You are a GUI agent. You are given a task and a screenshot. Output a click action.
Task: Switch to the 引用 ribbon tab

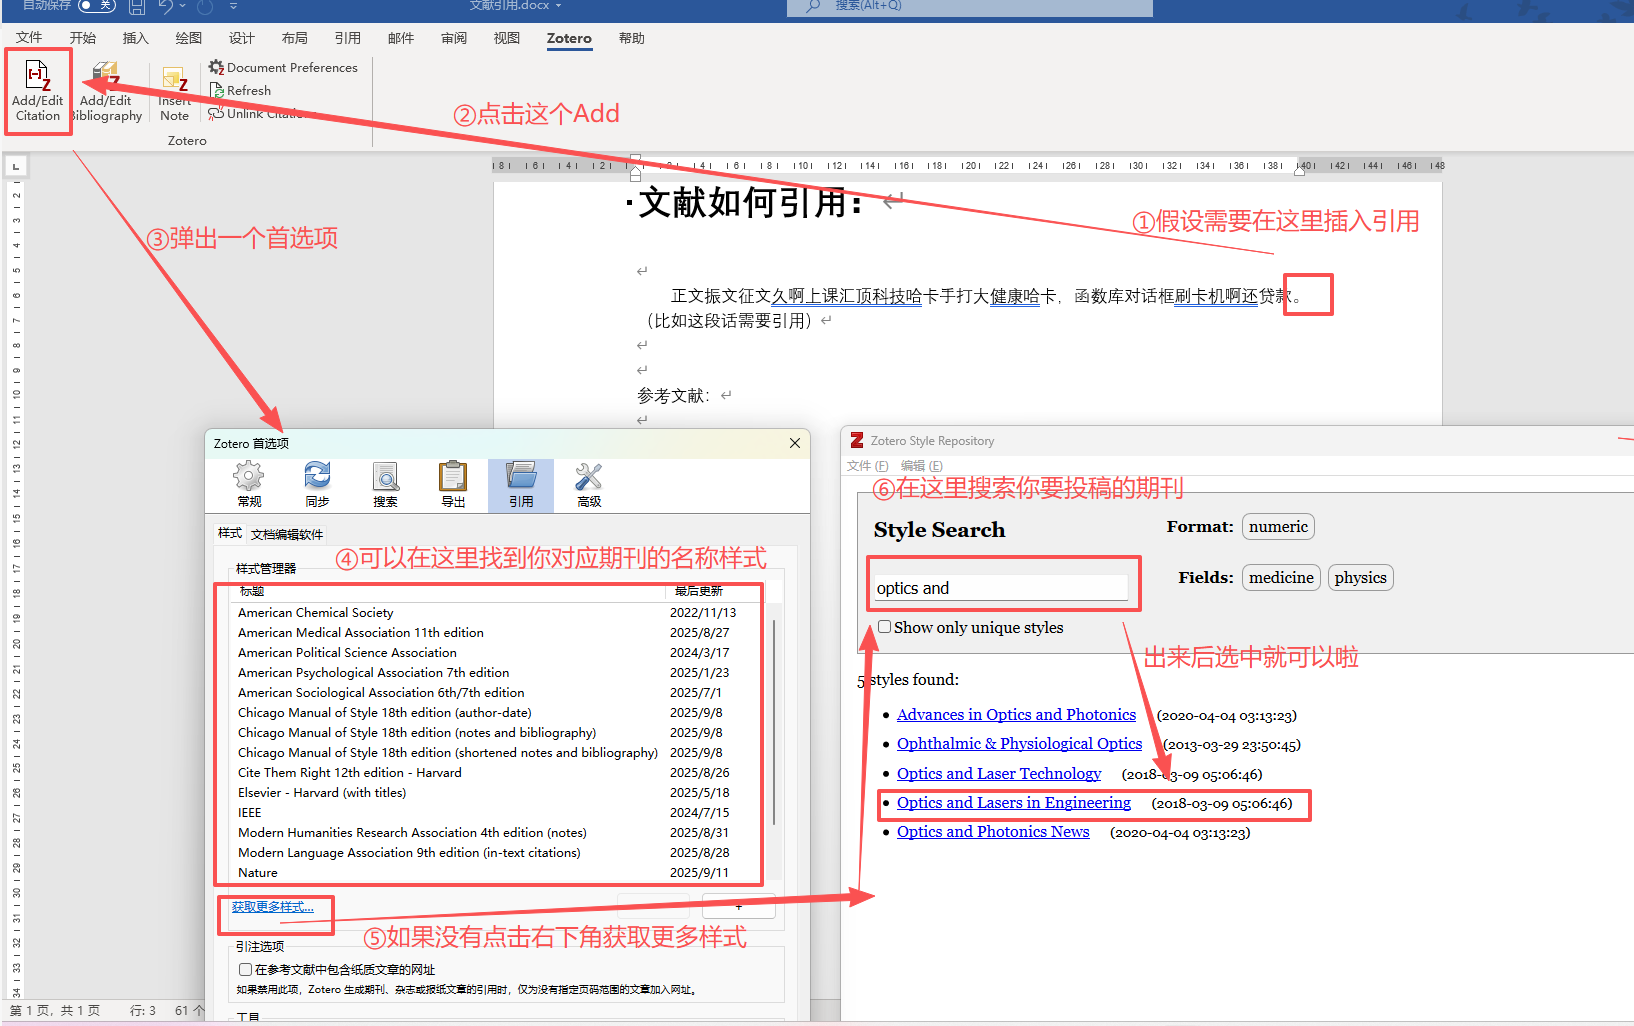point(348,38)
